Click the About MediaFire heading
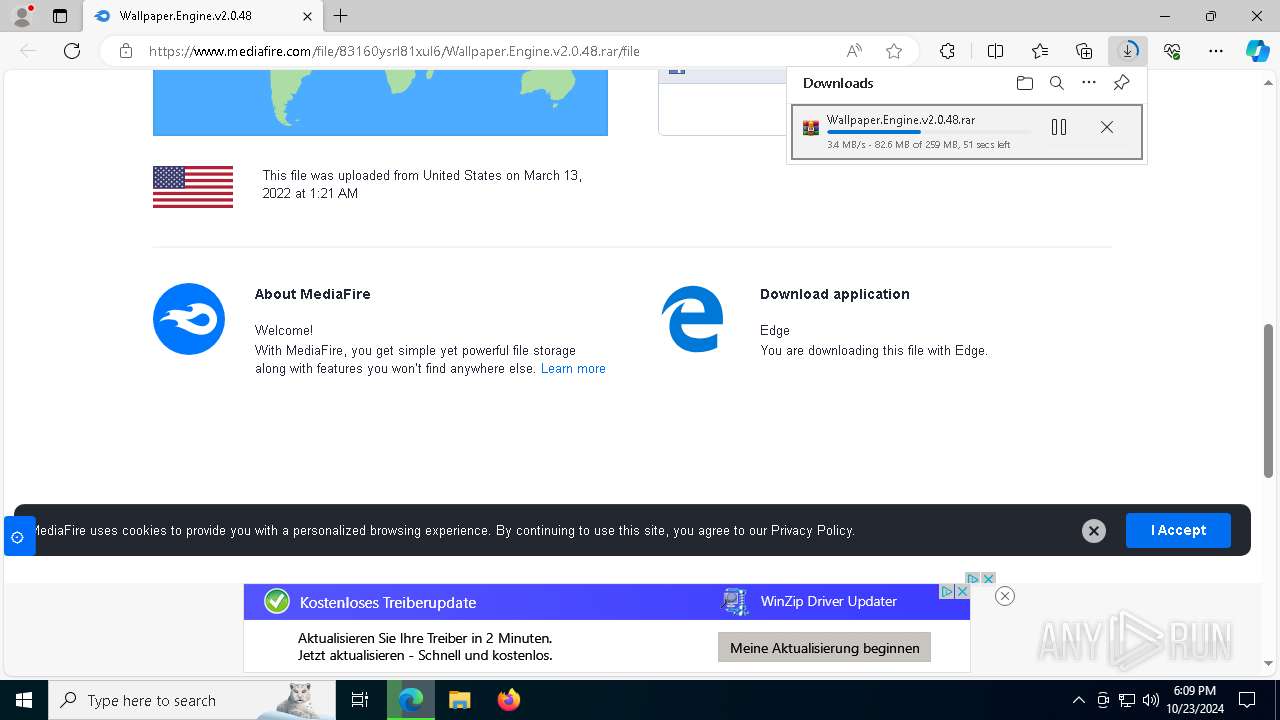Viewport: 1280px width, 720px height. click(312, 294)
